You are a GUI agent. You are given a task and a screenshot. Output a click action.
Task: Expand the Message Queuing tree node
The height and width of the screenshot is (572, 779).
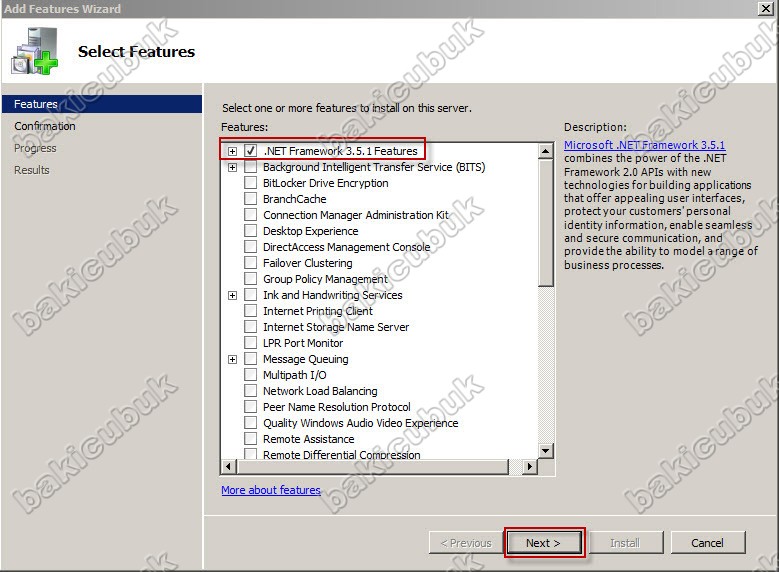(x=232, y=359)
